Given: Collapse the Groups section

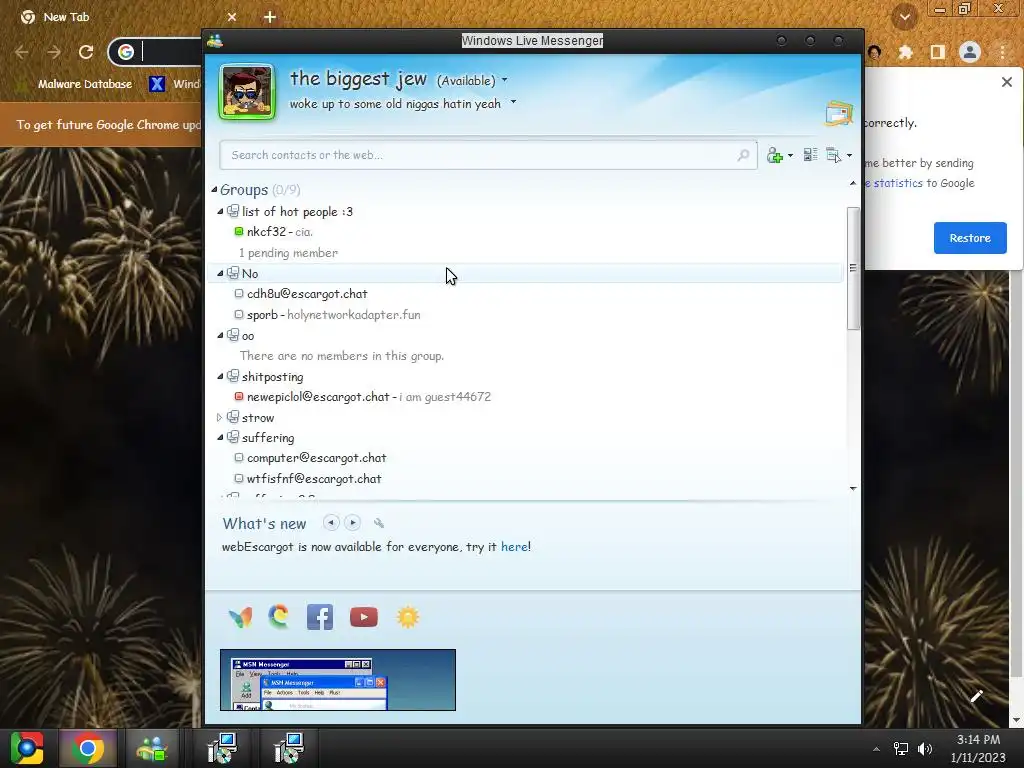Looking at the screenshot, I should 214,189.
